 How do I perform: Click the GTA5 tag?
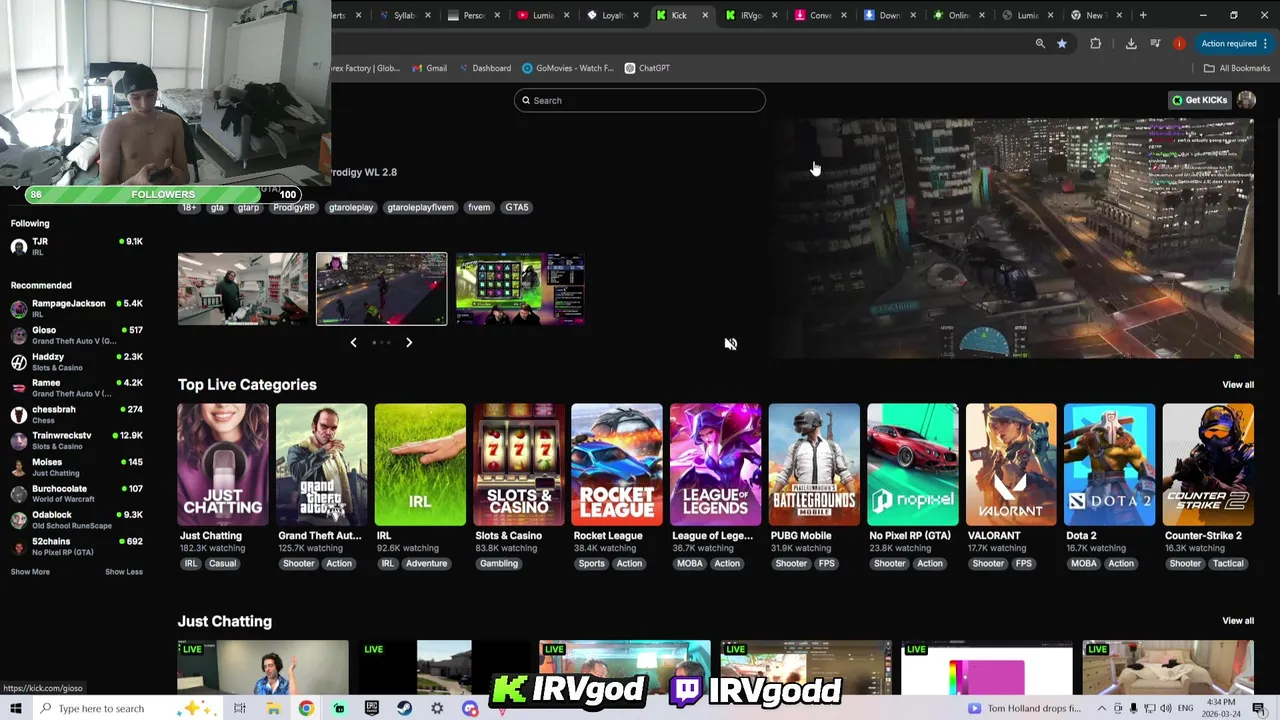click(517, 207)
